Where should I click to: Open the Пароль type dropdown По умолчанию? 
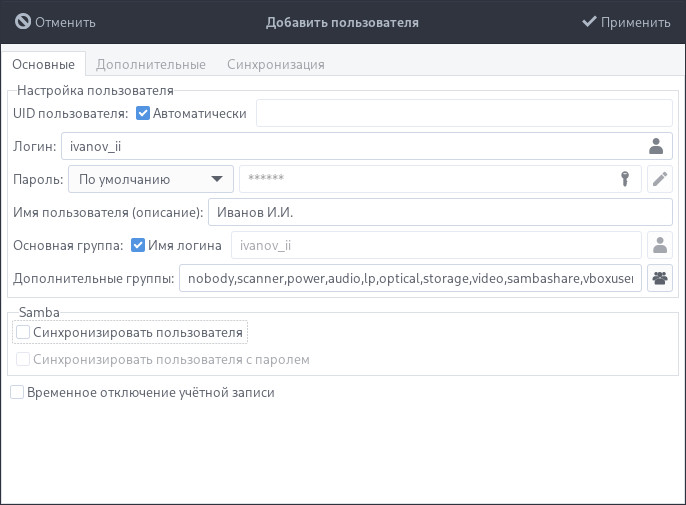(x=150, y=179)
